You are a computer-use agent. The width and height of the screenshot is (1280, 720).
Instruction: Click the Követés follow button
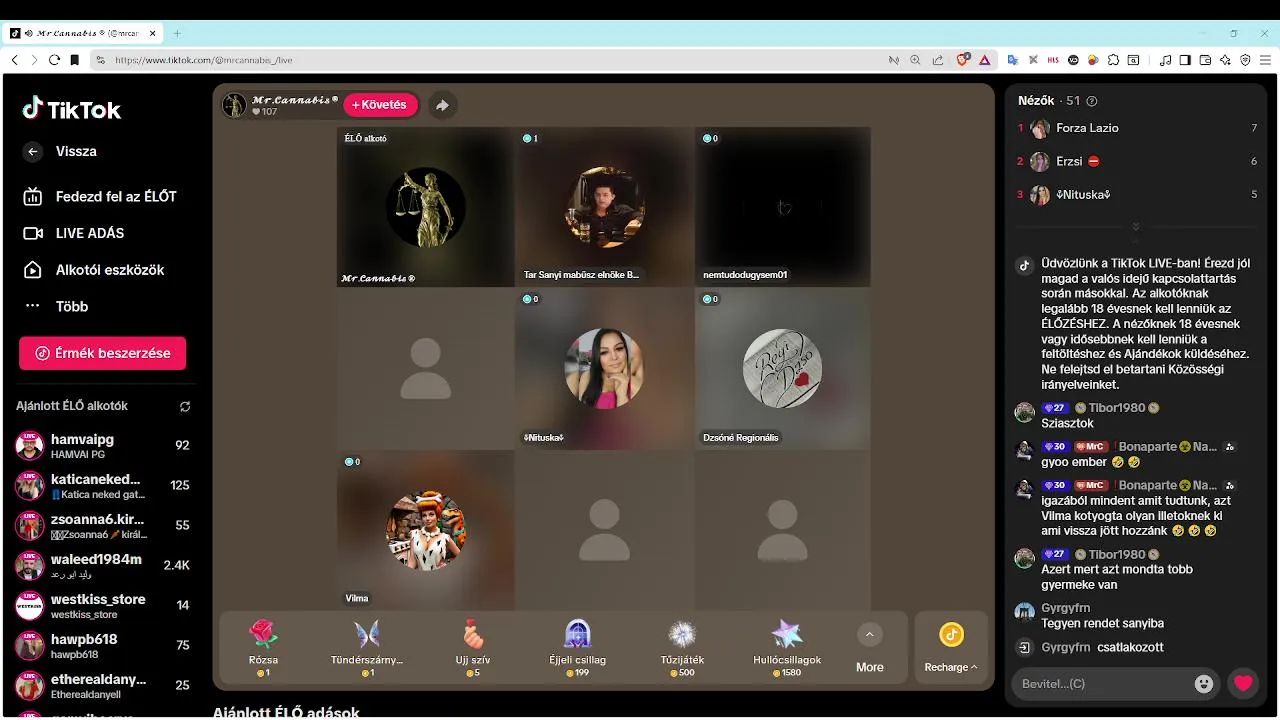coord(380,105)
